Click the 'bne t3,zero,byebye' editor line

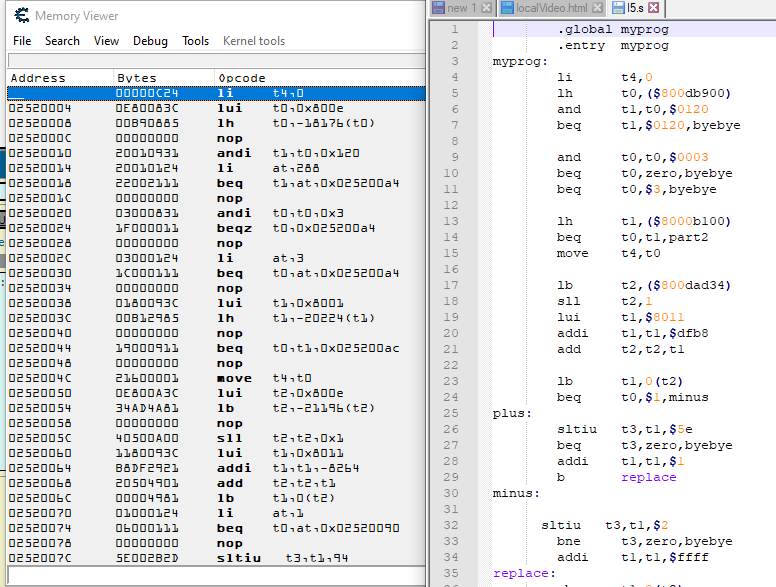click(x=645, y=541)
